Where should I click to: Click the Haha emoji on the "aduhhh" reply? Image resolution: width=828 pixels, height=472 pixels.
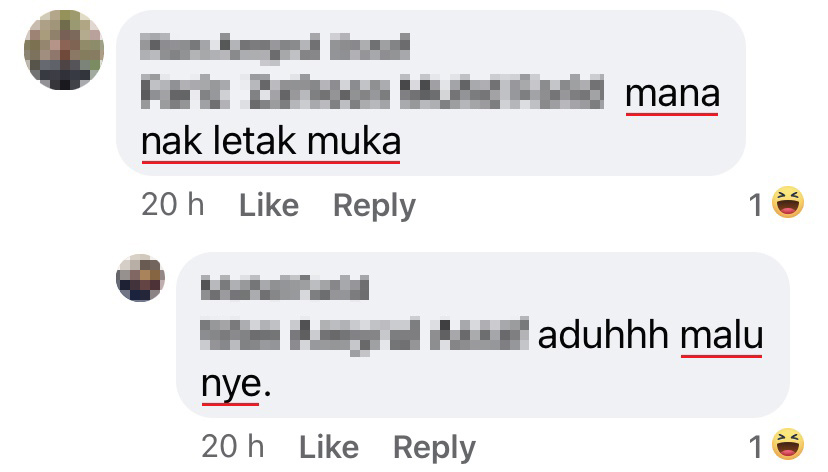pos(788,444)
